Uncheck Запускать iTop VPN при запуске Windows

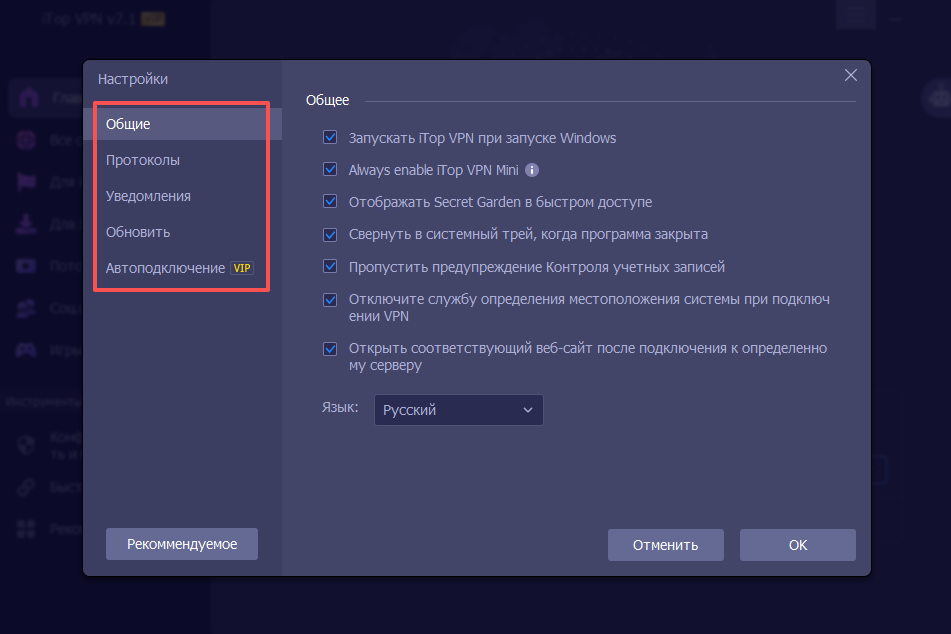point(330,138)
